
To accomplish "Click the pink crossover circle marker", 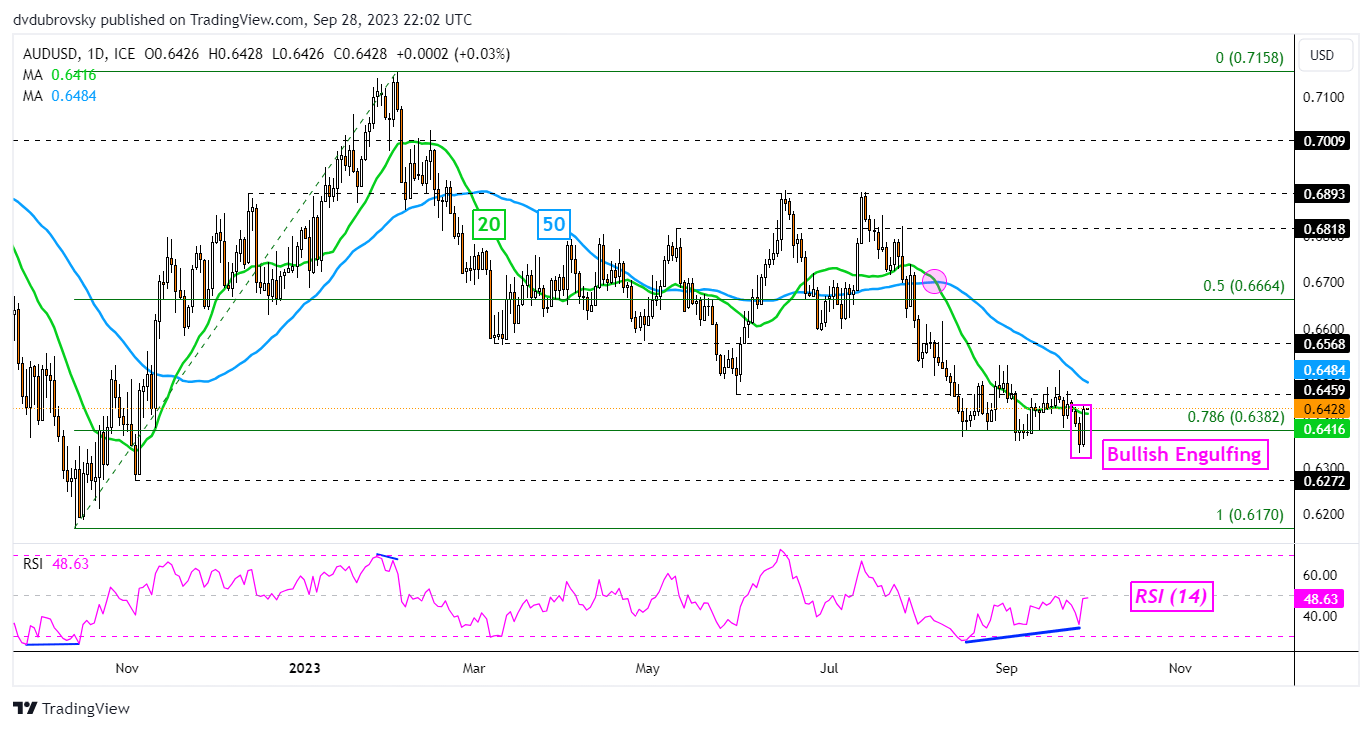I will point(934,280).
